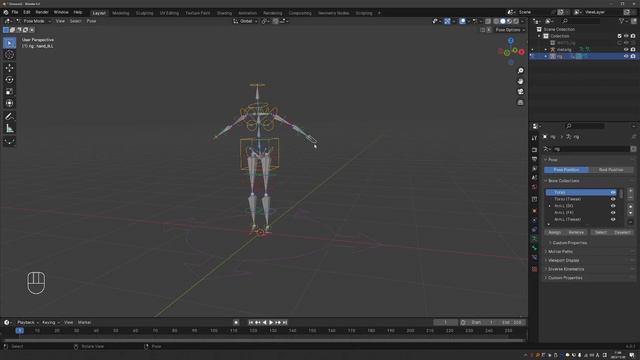Toggle visibility of Arm.L (Tweak) collection
The width and height of the screenshot is (640, 360).
click(613, 220)
